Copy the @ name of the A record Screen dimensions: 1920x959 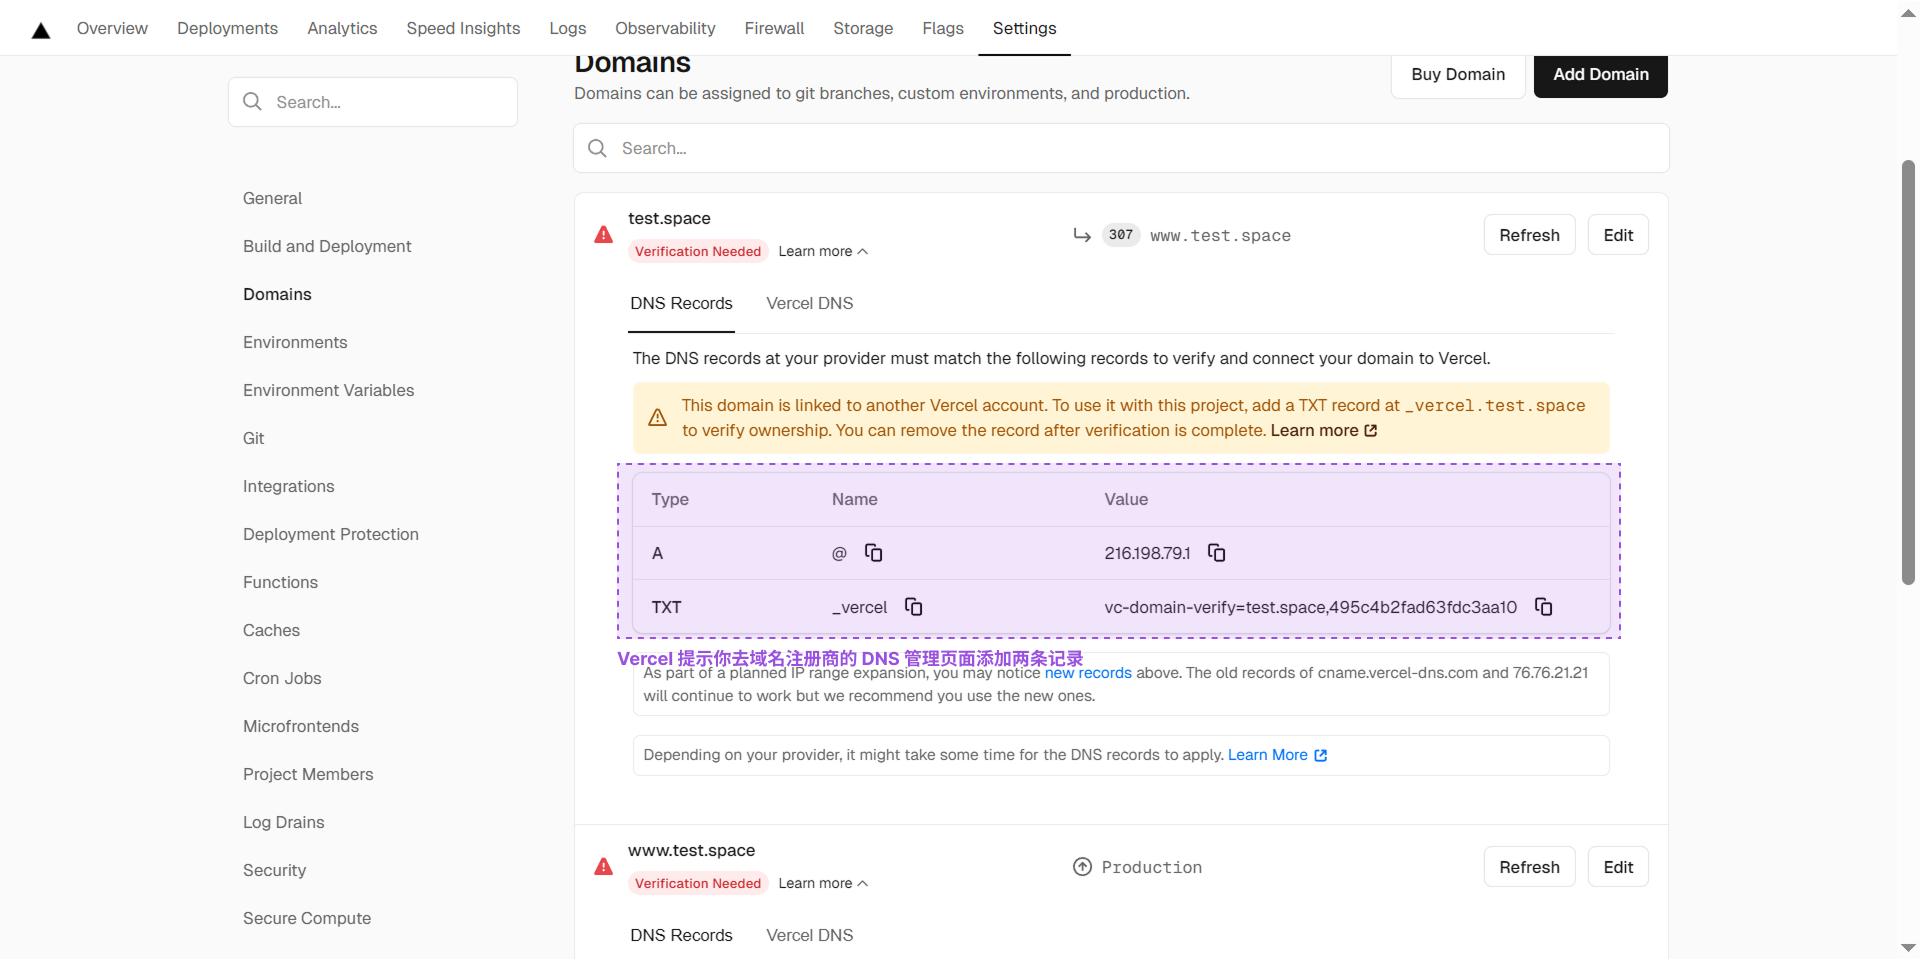873,553
